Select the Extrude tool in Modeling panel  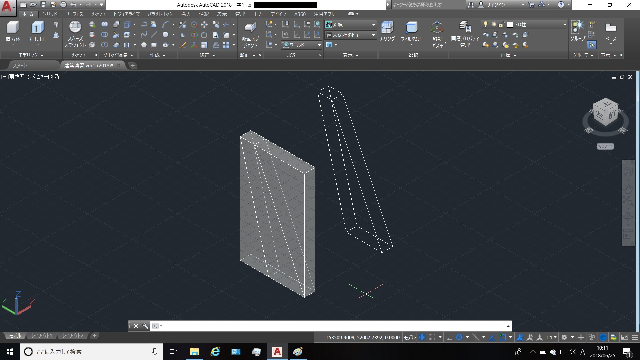pos(38,28)
